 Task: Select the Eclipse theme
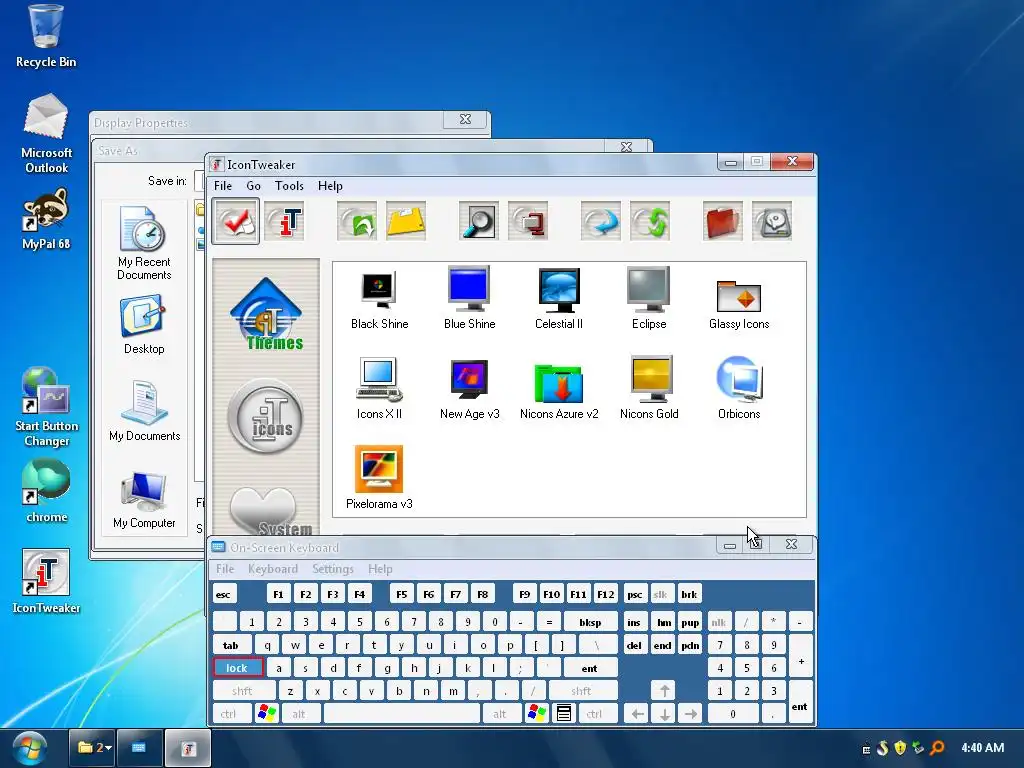648,300
